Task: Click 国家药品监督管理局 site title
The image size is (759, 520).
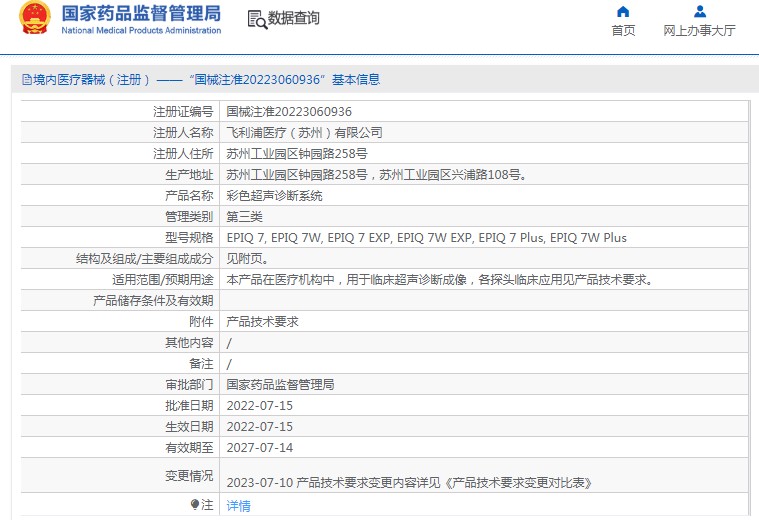Action: point(141,13)
